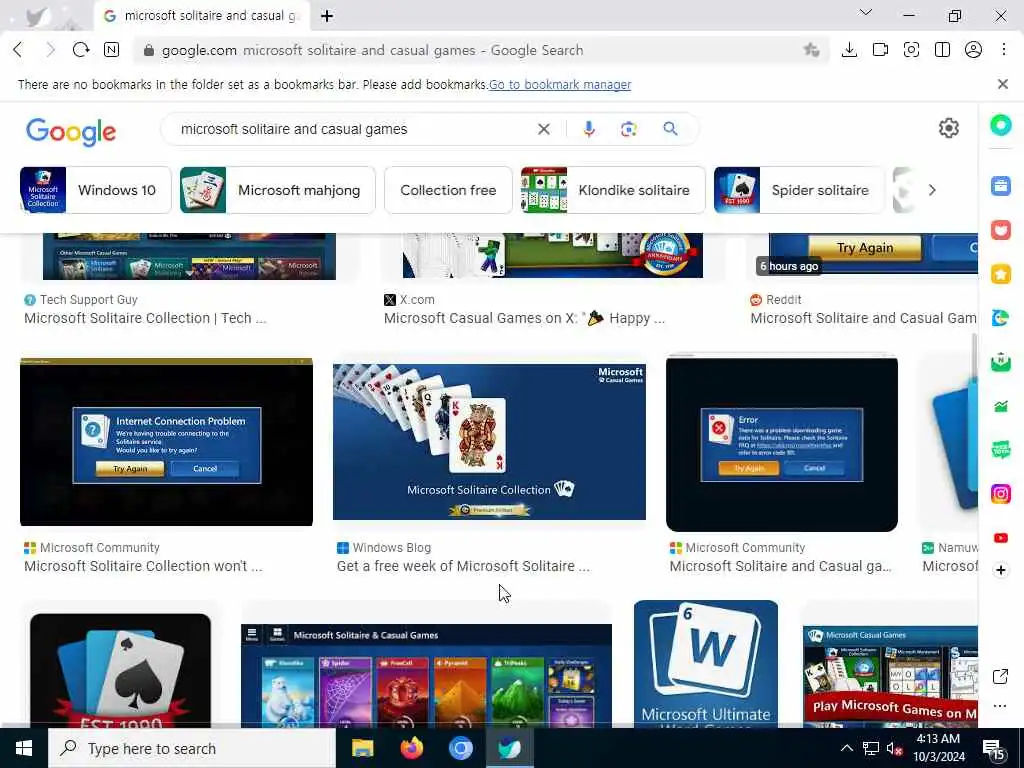Open the red Pocket sidebar icon
The width and height of the screenshot is (1024, 768).
point(1000,230)
